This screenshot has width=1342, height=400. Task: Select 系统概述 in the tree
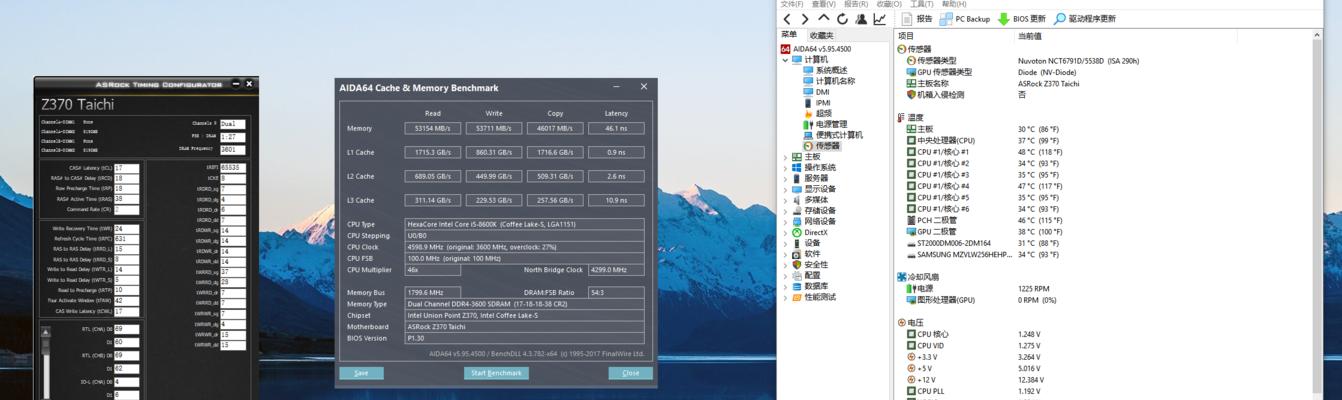tap(824, 70)
